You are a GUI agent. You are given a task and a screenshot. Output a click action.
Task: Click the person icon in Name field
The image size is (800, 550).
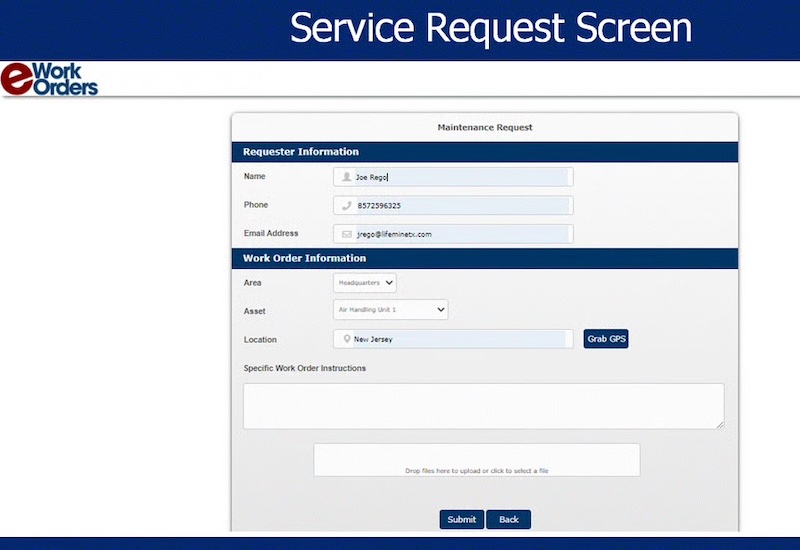[x=346, y=177]
